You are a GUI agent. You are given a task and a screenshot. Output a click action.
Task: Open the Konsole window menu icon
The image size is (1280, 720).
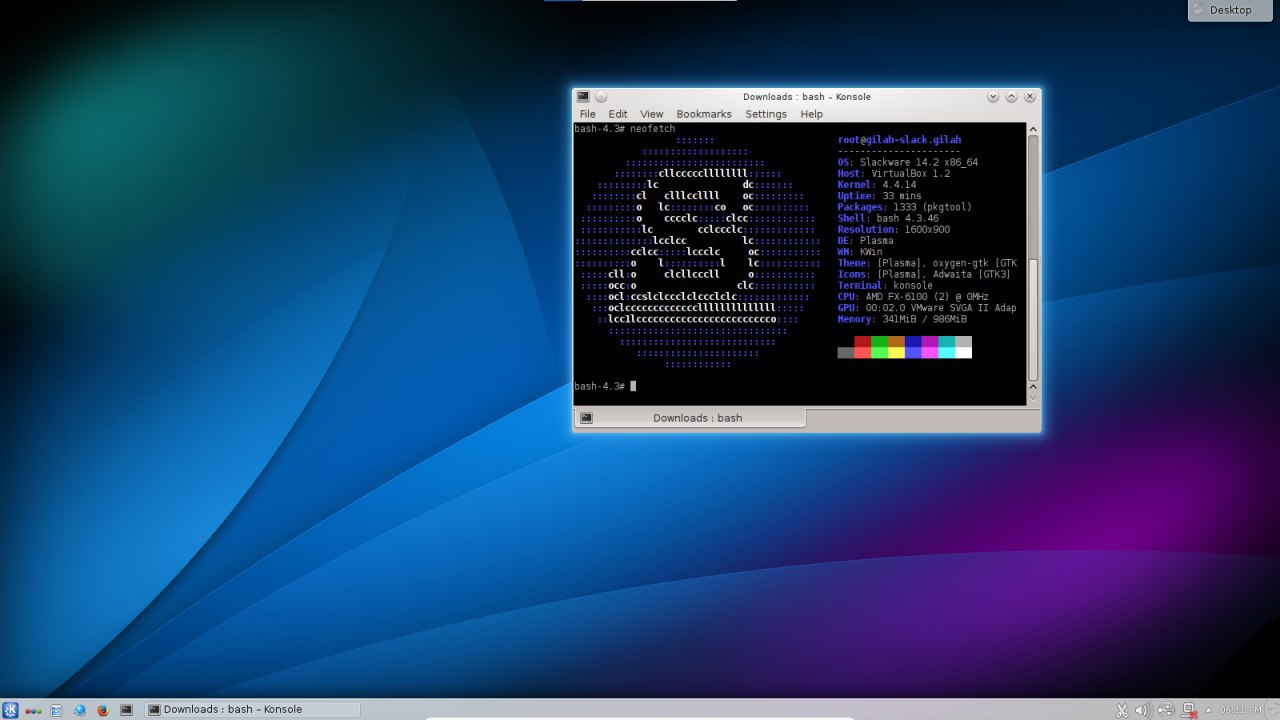point(583,97)
